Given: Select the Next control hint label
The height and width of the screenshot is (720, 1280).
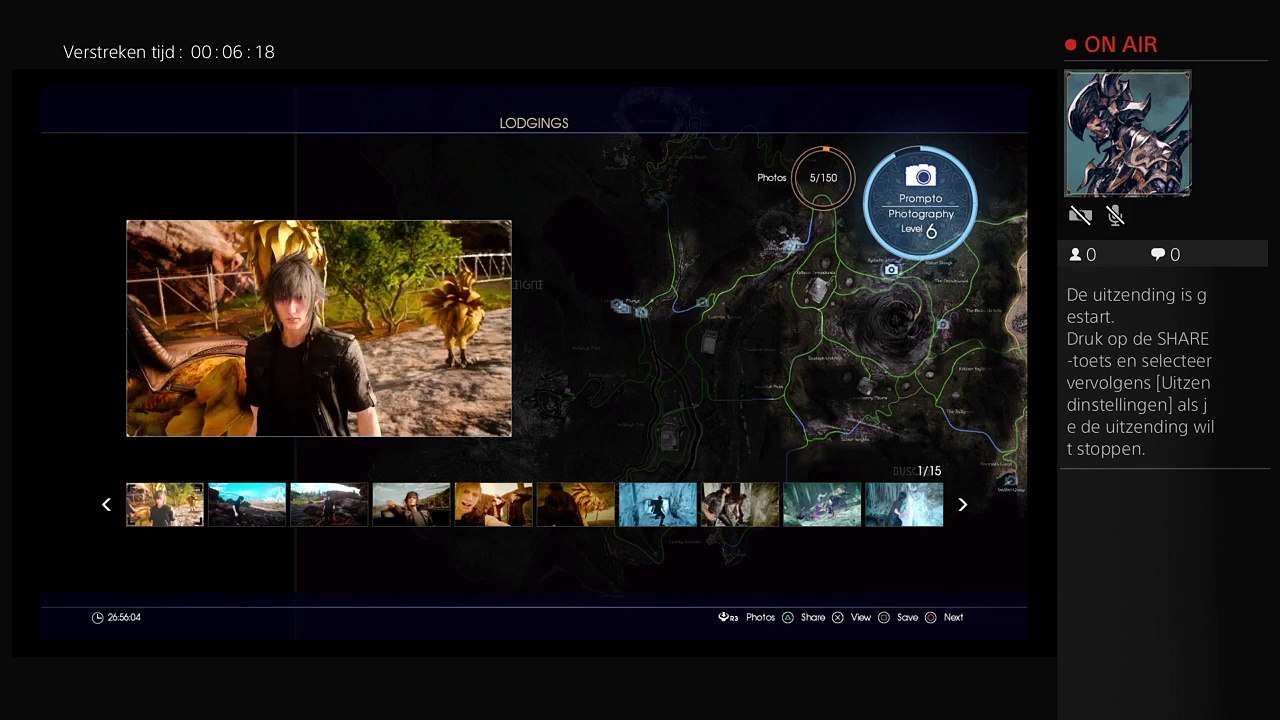Looking at the screenshot, I should click(953, 618).
